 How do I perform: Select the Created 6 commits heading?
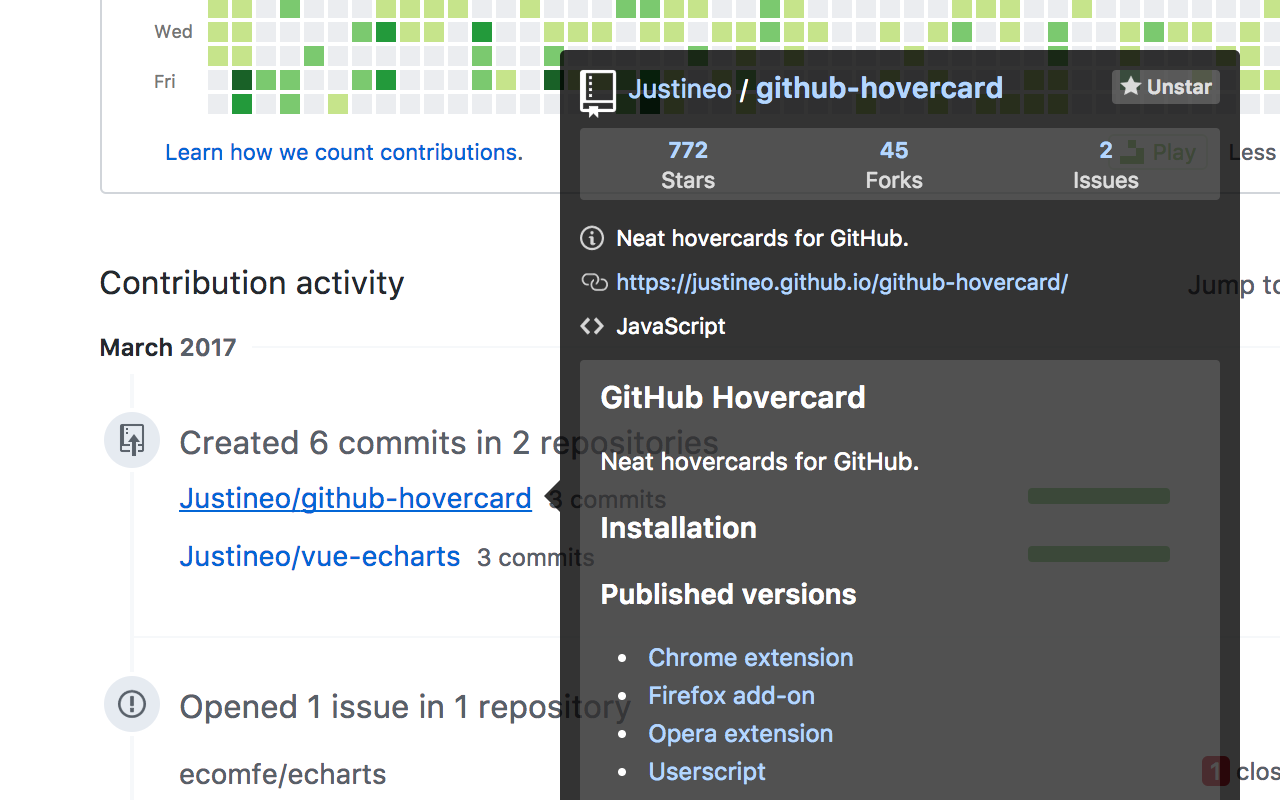pyautogui.click(x=448, y=442)
